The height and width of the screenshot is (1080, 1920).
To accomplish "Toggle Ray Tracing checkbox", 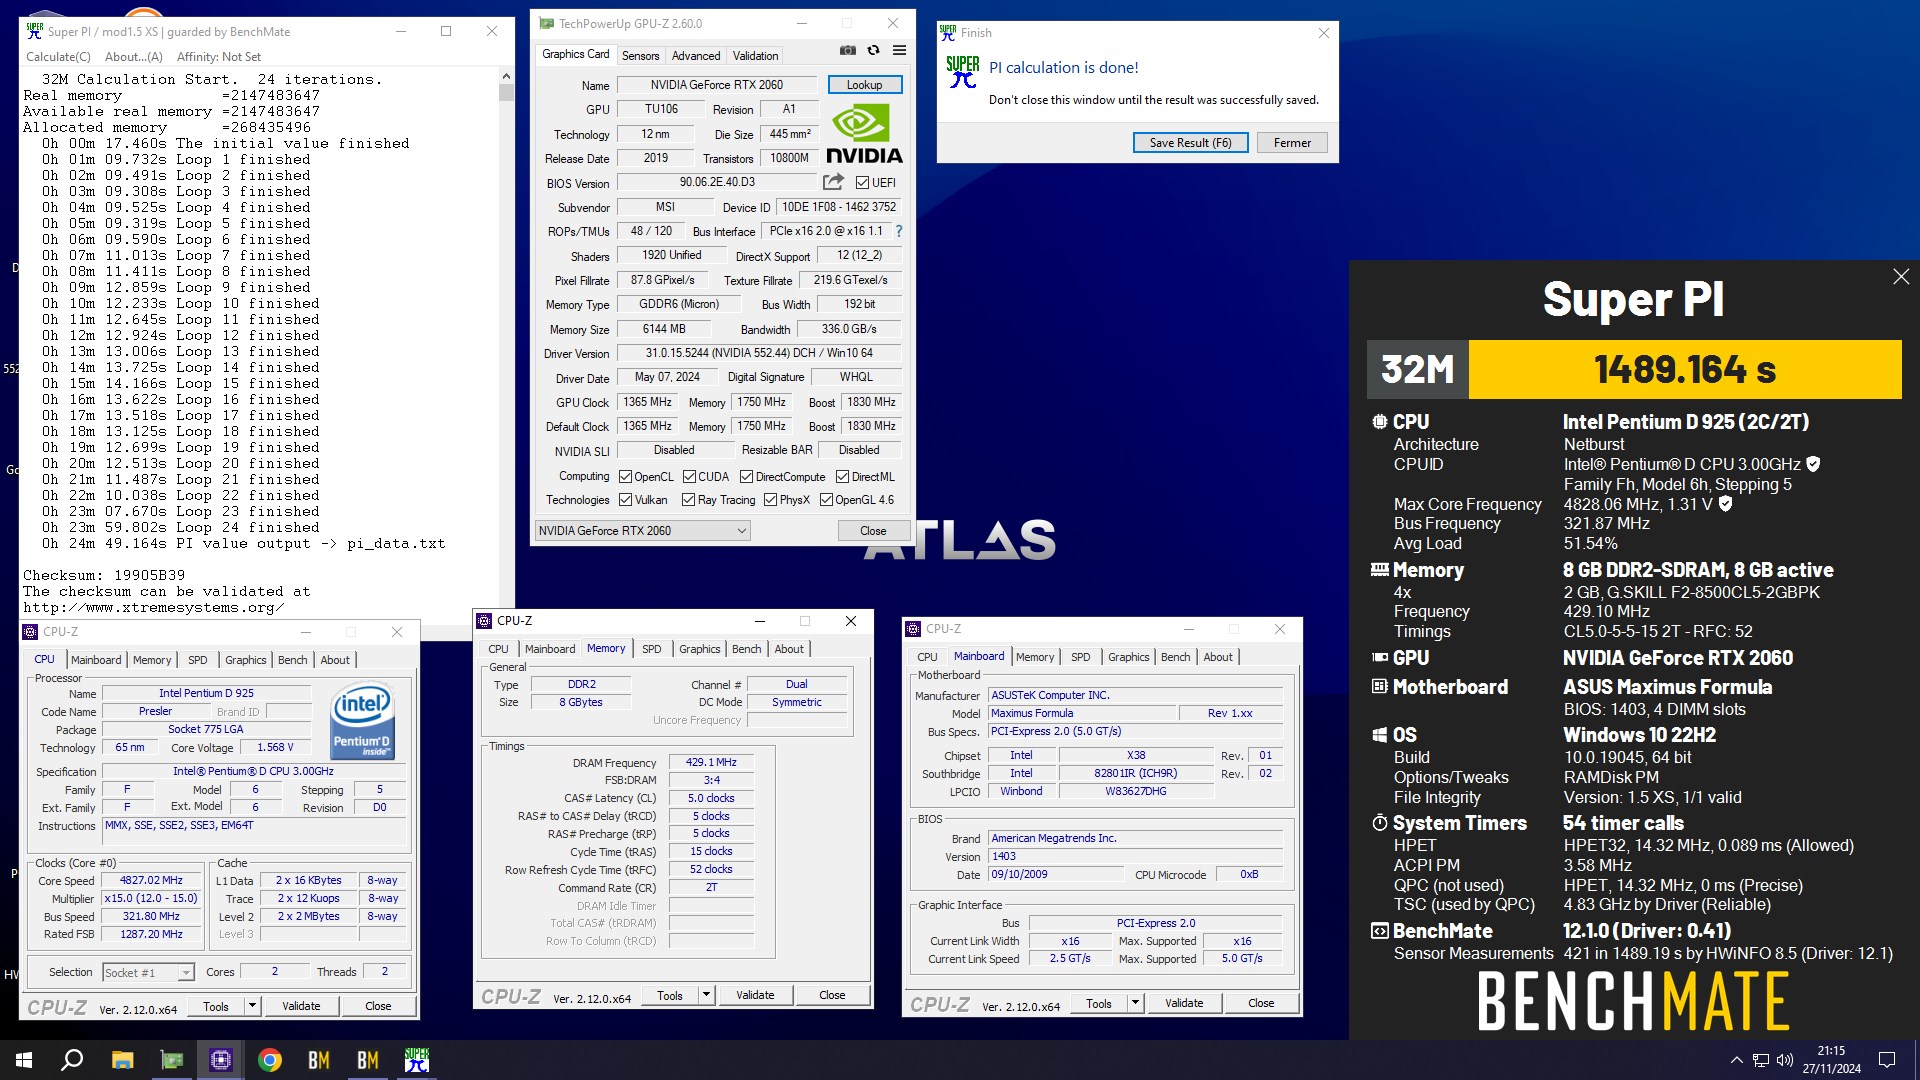I will click(x=688, y=499).
